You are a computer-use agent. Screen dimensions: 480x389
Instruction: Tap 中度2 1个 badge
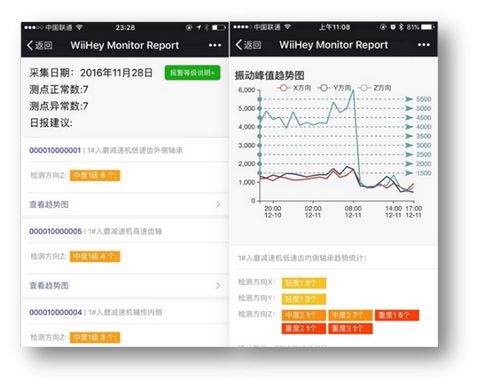304,315
